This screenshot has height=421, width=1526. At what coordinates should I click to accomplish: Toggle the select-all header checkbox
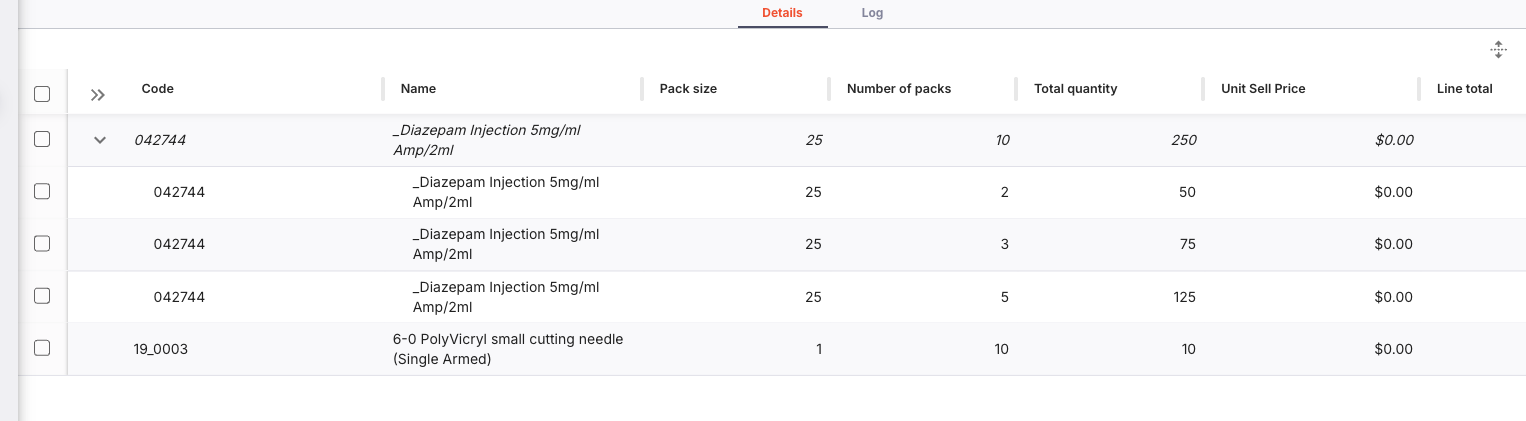point(42,94)
